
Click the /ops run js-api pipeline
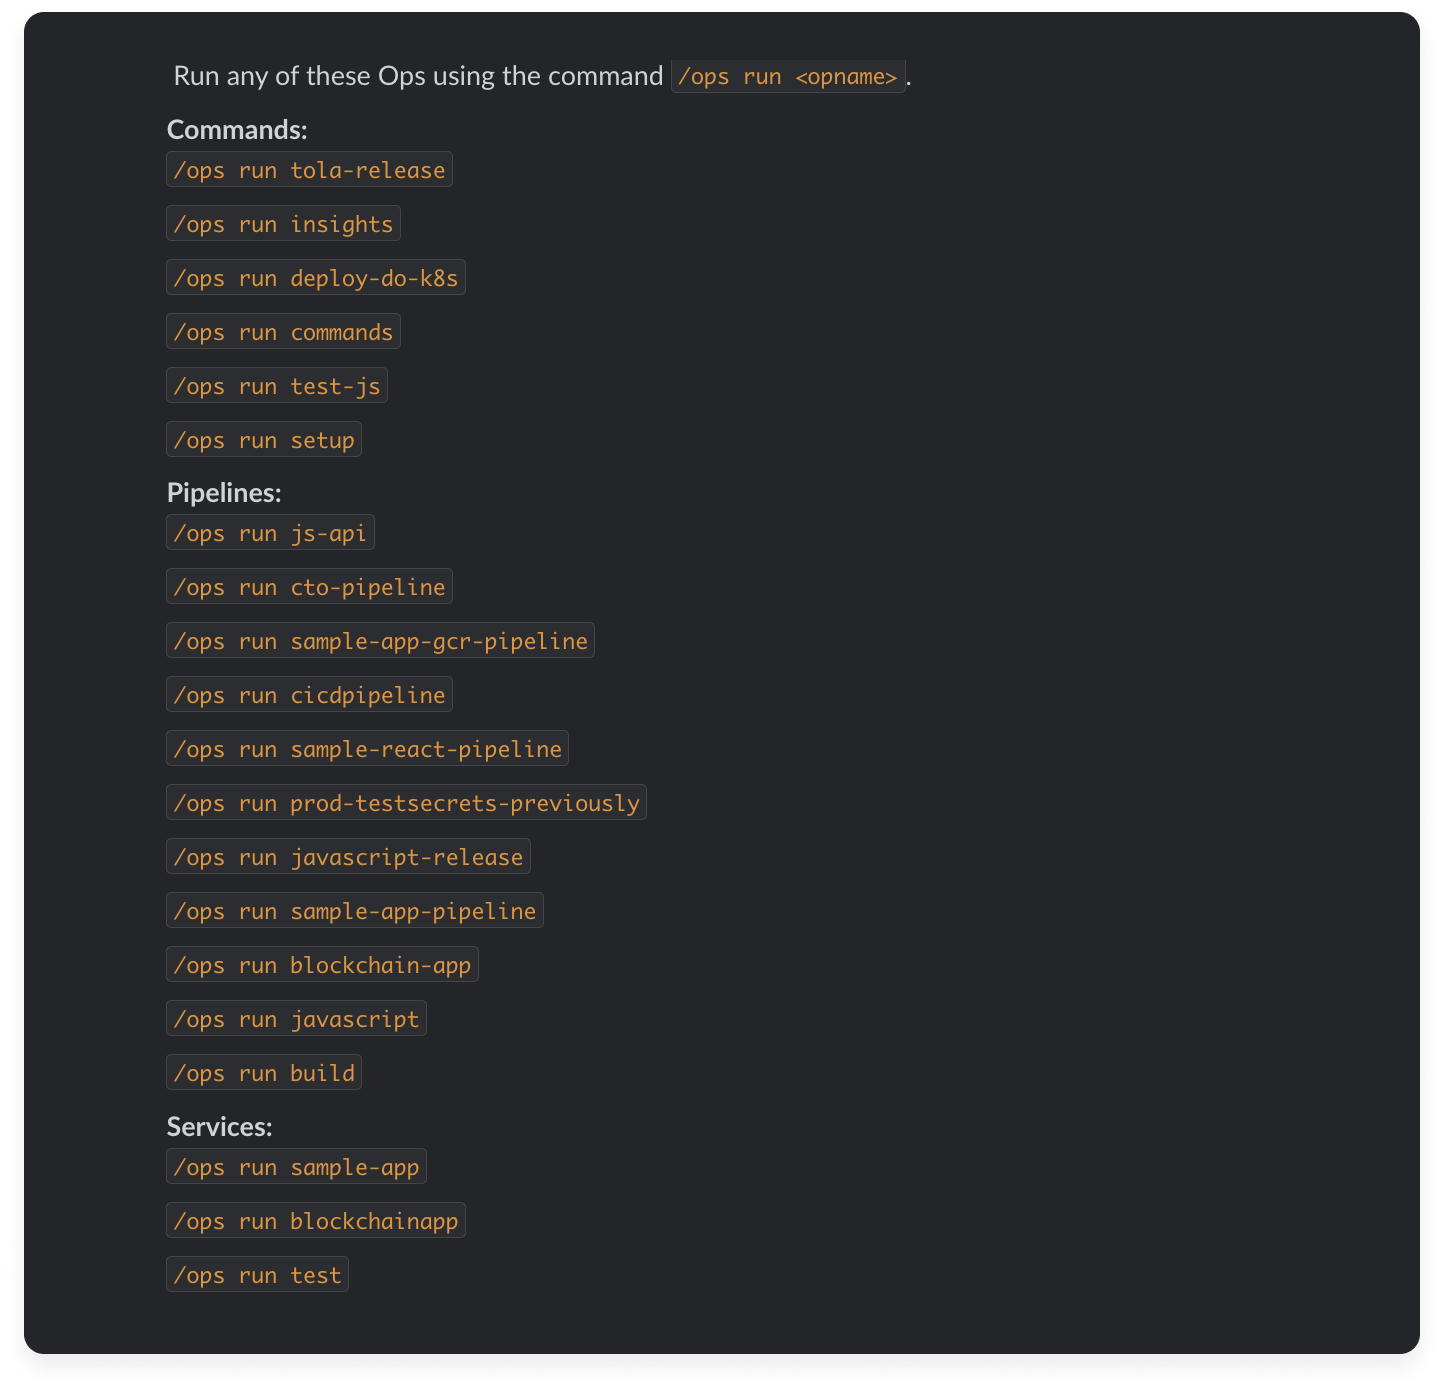click(270, 533)
